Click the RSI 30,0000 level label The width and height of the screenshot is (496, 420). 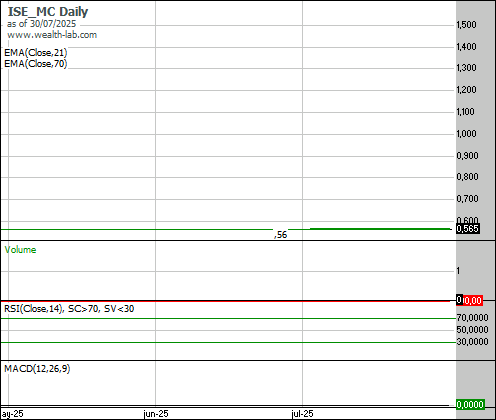tap(472, 342)
